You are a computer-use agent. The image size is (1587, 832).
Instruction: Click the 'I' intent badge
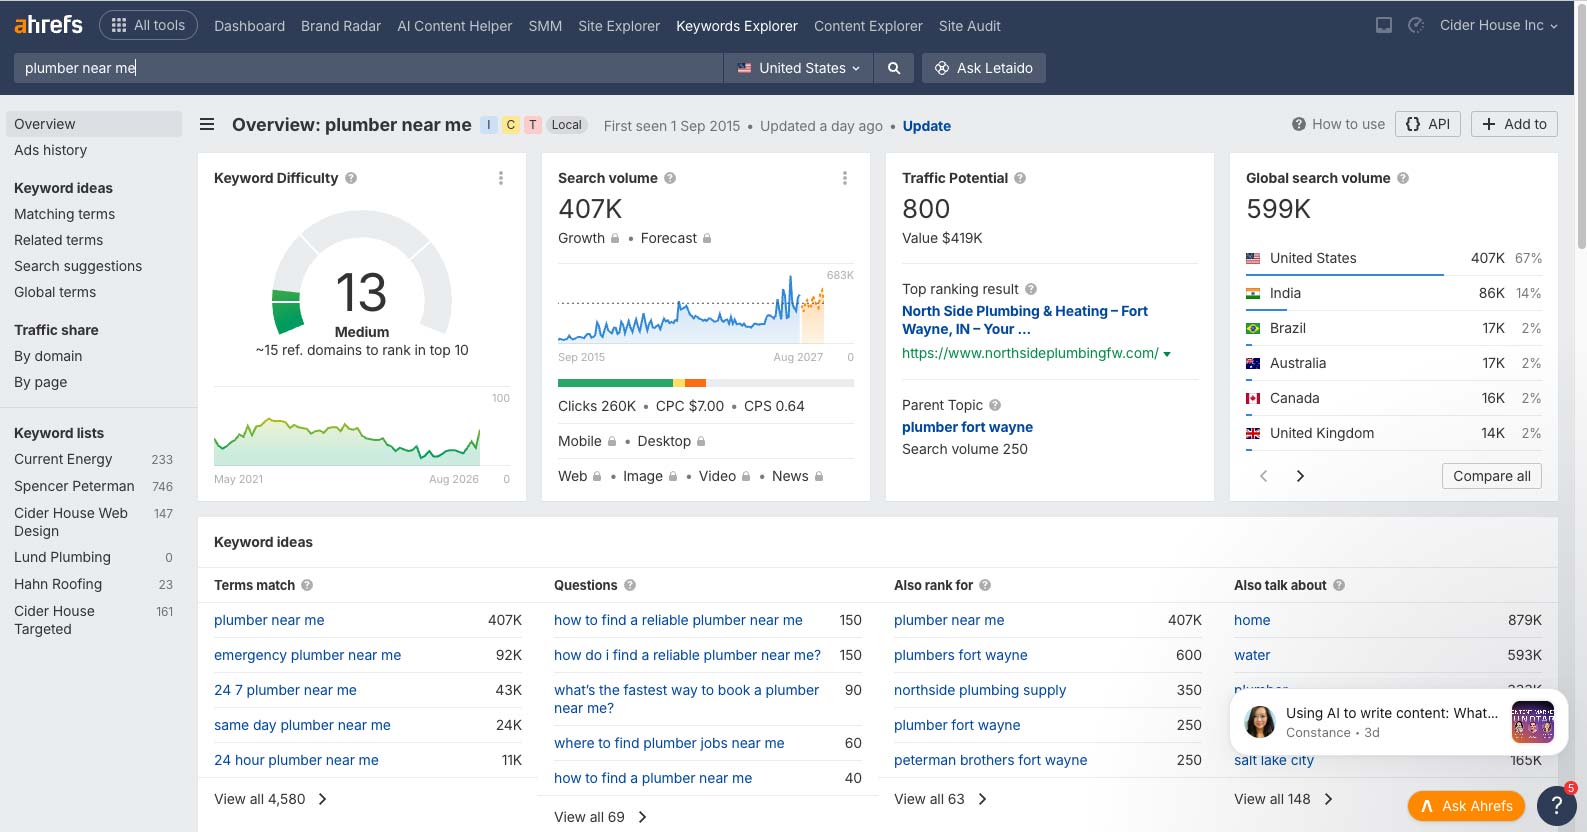(x=489, y=125)
